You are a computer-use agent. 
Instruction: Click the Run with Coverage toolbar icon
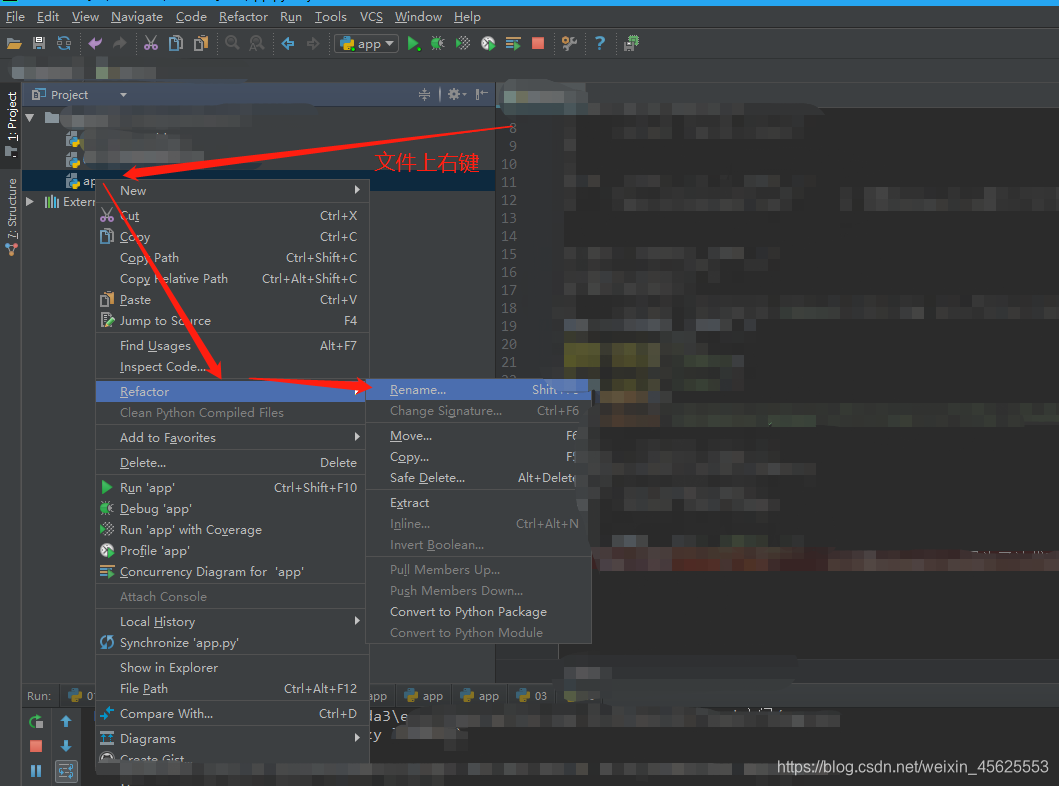click(x=463, y=44)
